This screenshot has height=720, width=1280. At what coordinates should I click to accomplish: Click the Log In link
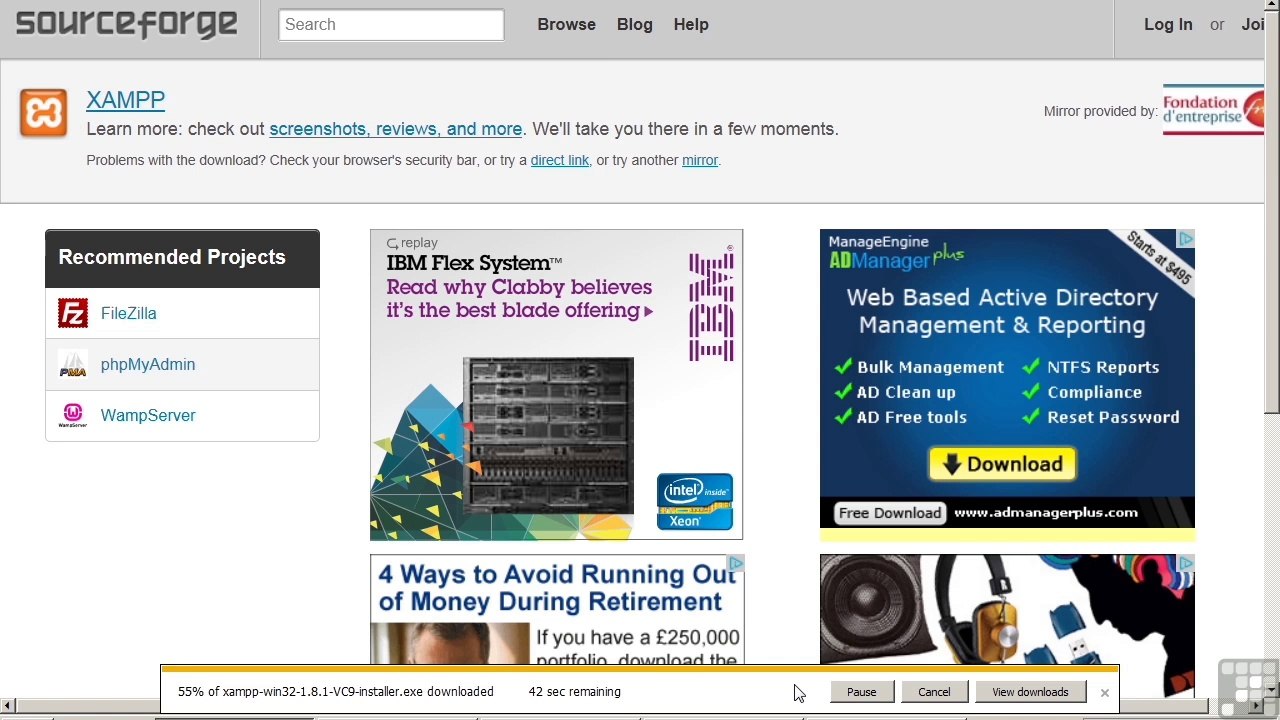[1168, 25]
